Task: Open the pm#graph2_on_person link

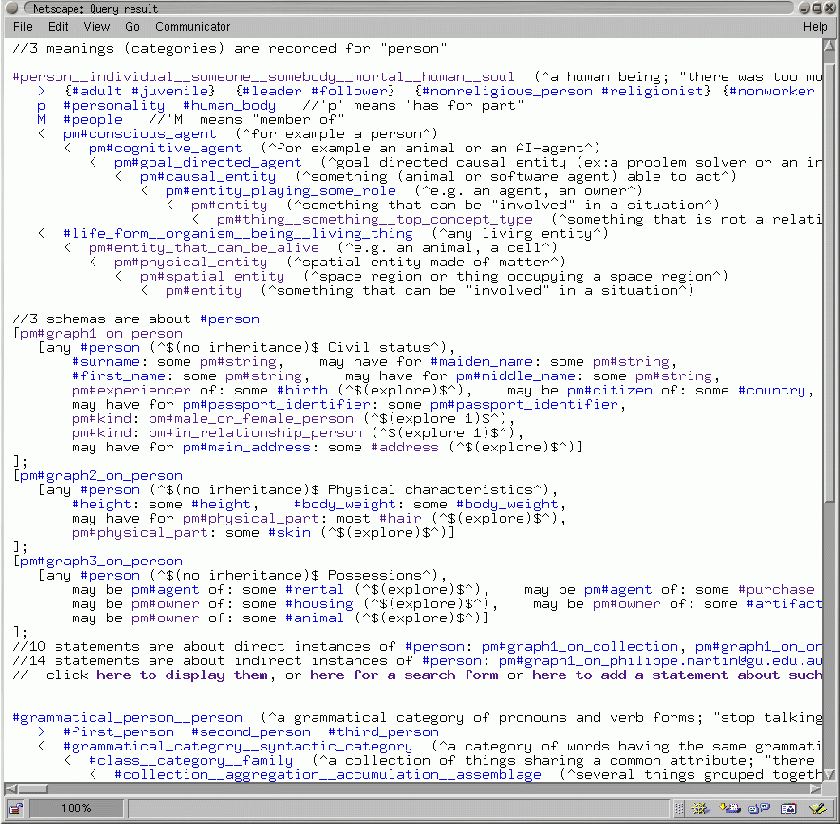Action: pos(100,476)
